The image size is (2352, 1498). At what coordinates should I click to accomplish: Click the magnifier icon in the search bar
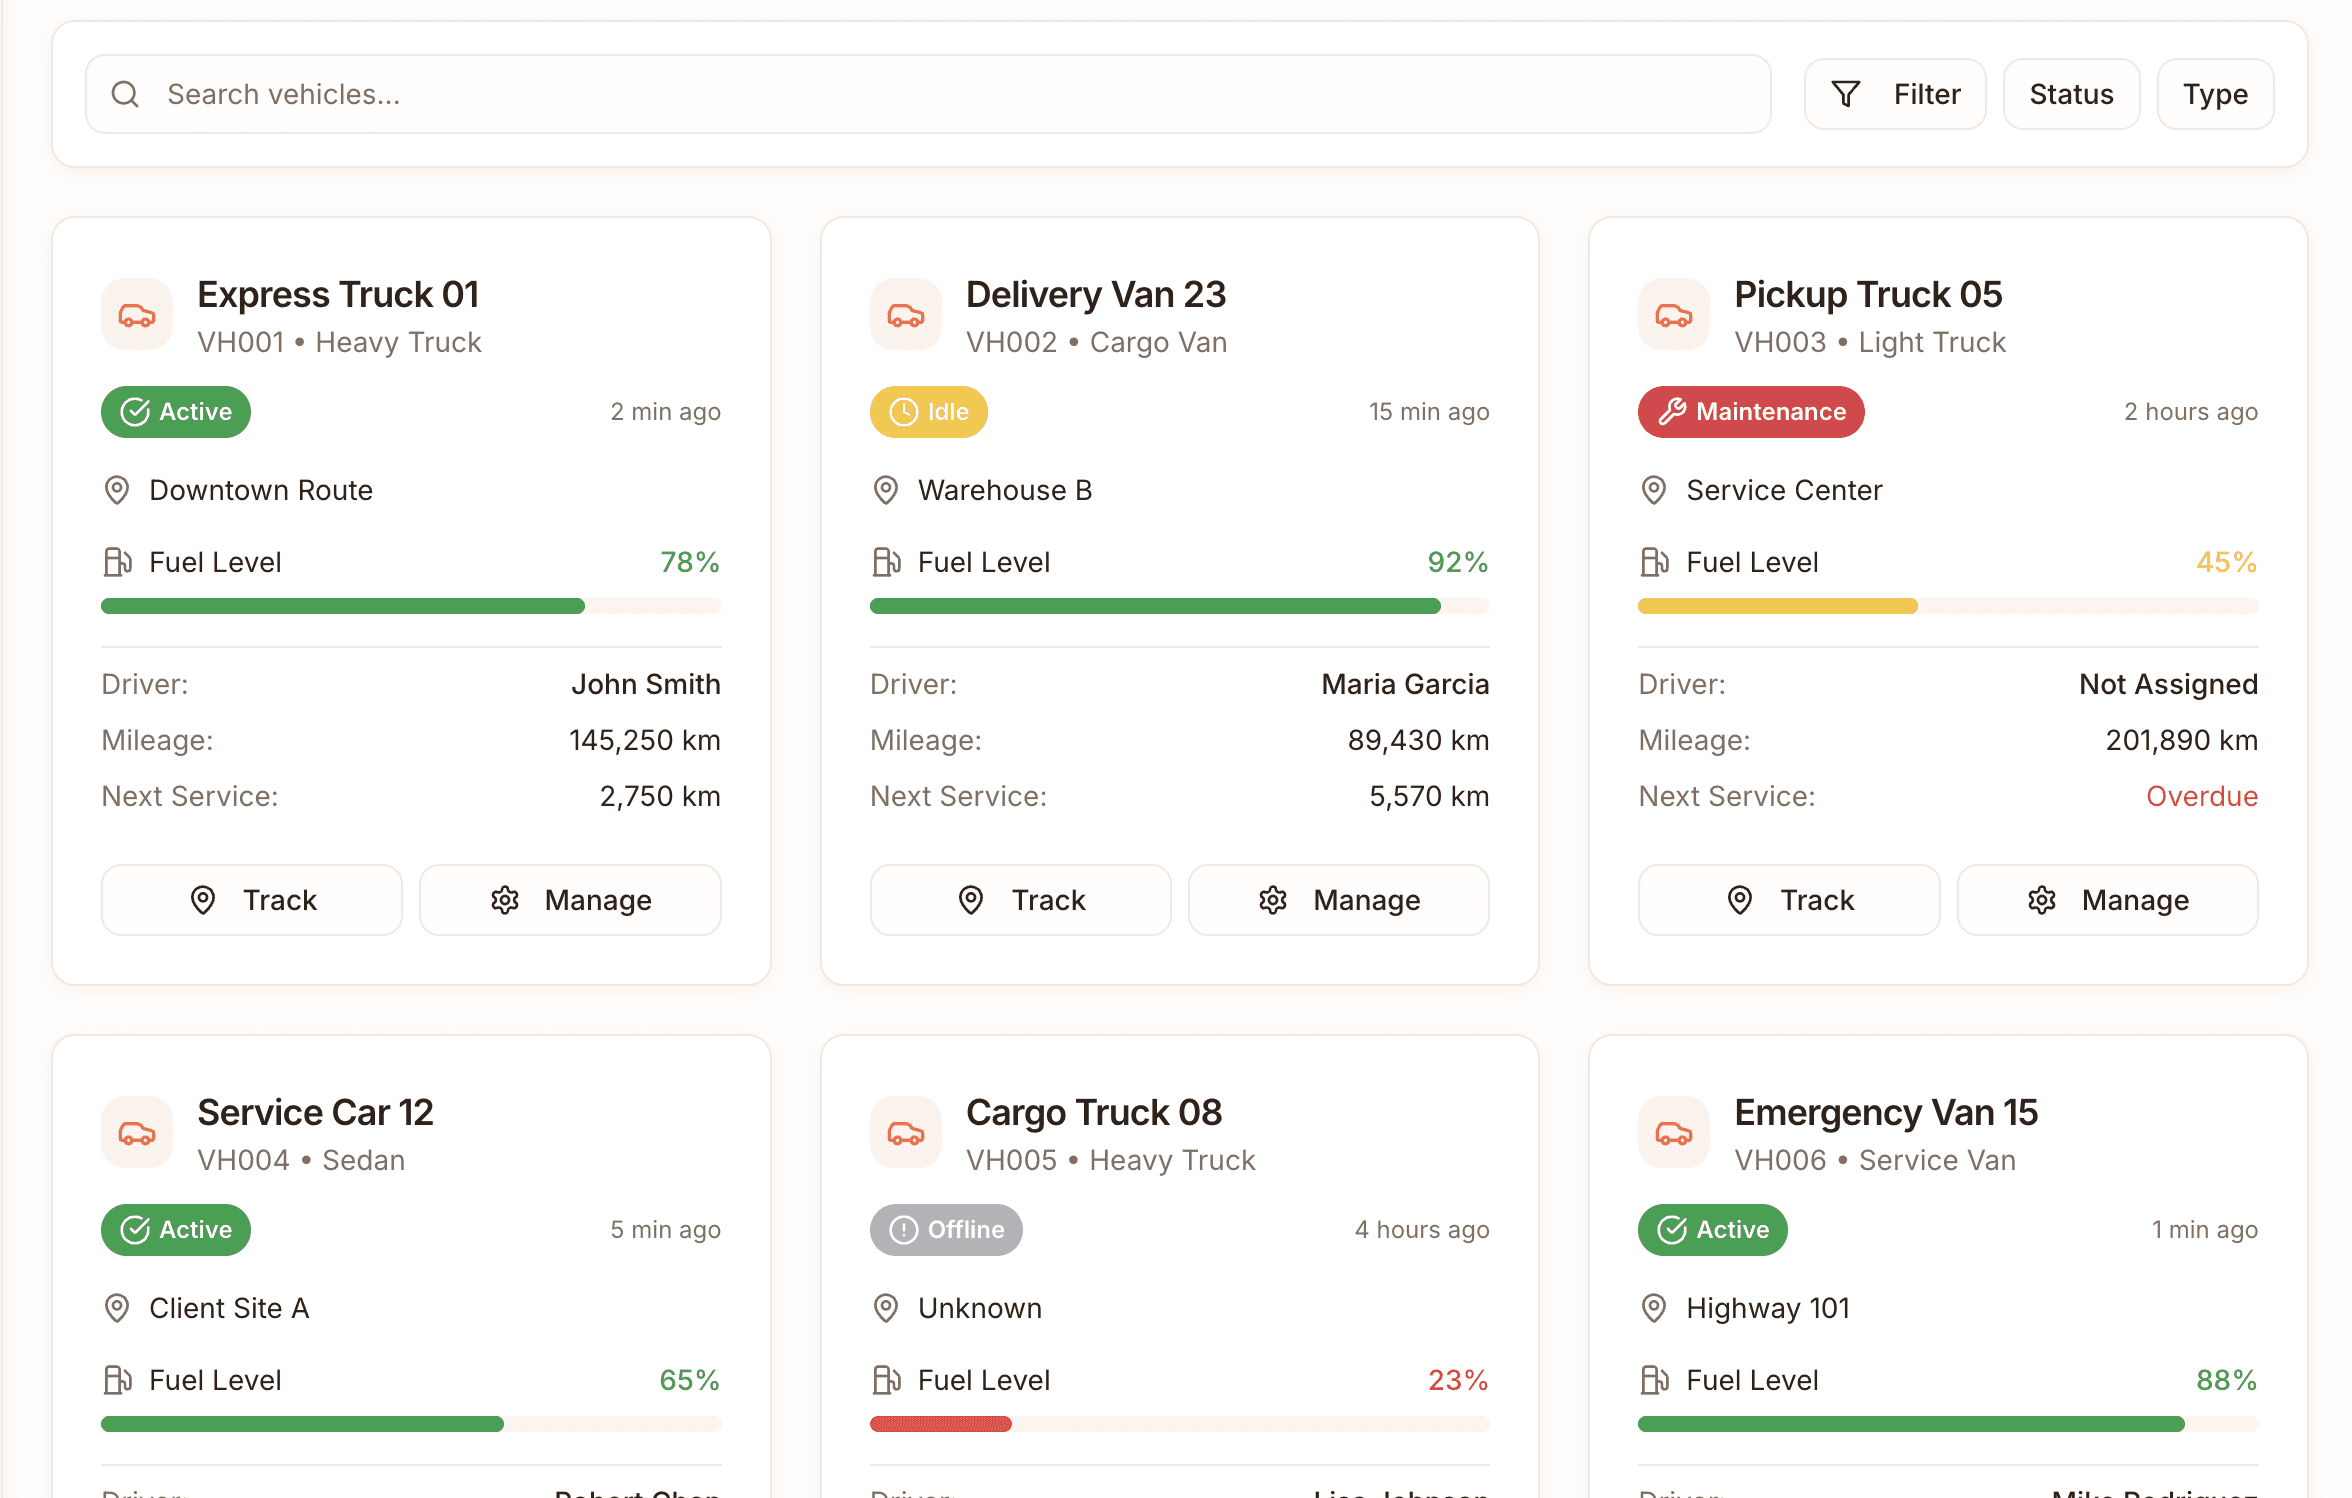[125, 93]
